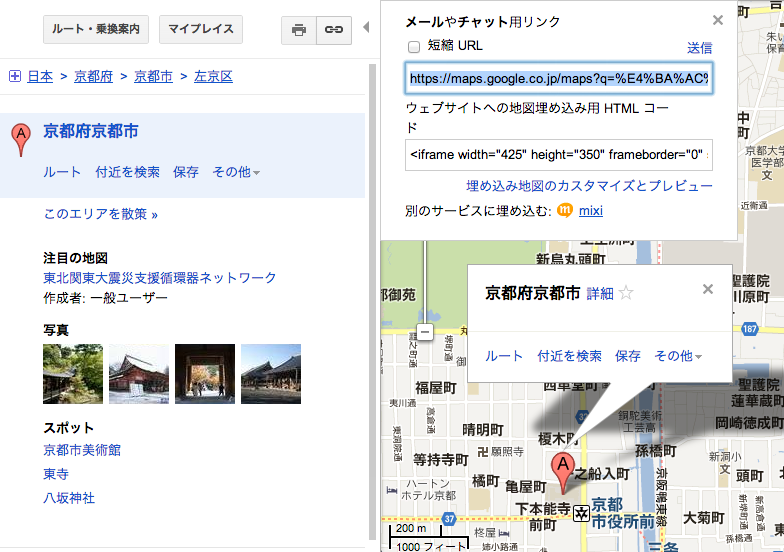This screenshot has width=784, height=552.
Task: Close the link sharing popup
Action: click(718, 20)
